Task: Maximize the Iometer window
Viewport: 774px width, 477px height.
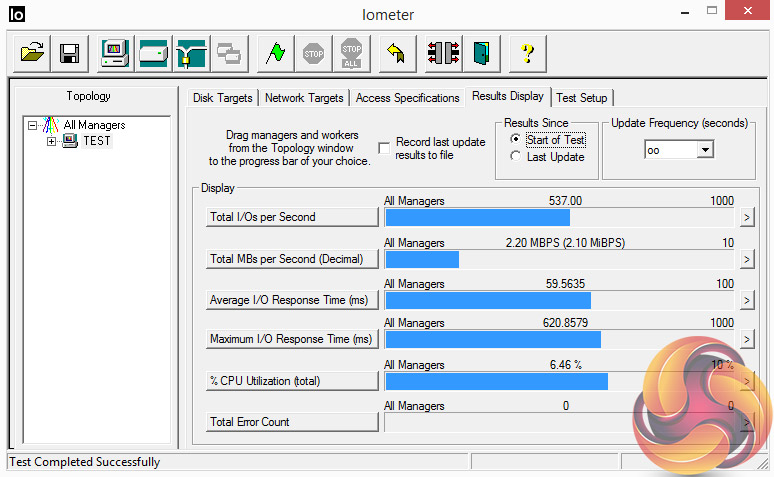Action: (711, 11)
